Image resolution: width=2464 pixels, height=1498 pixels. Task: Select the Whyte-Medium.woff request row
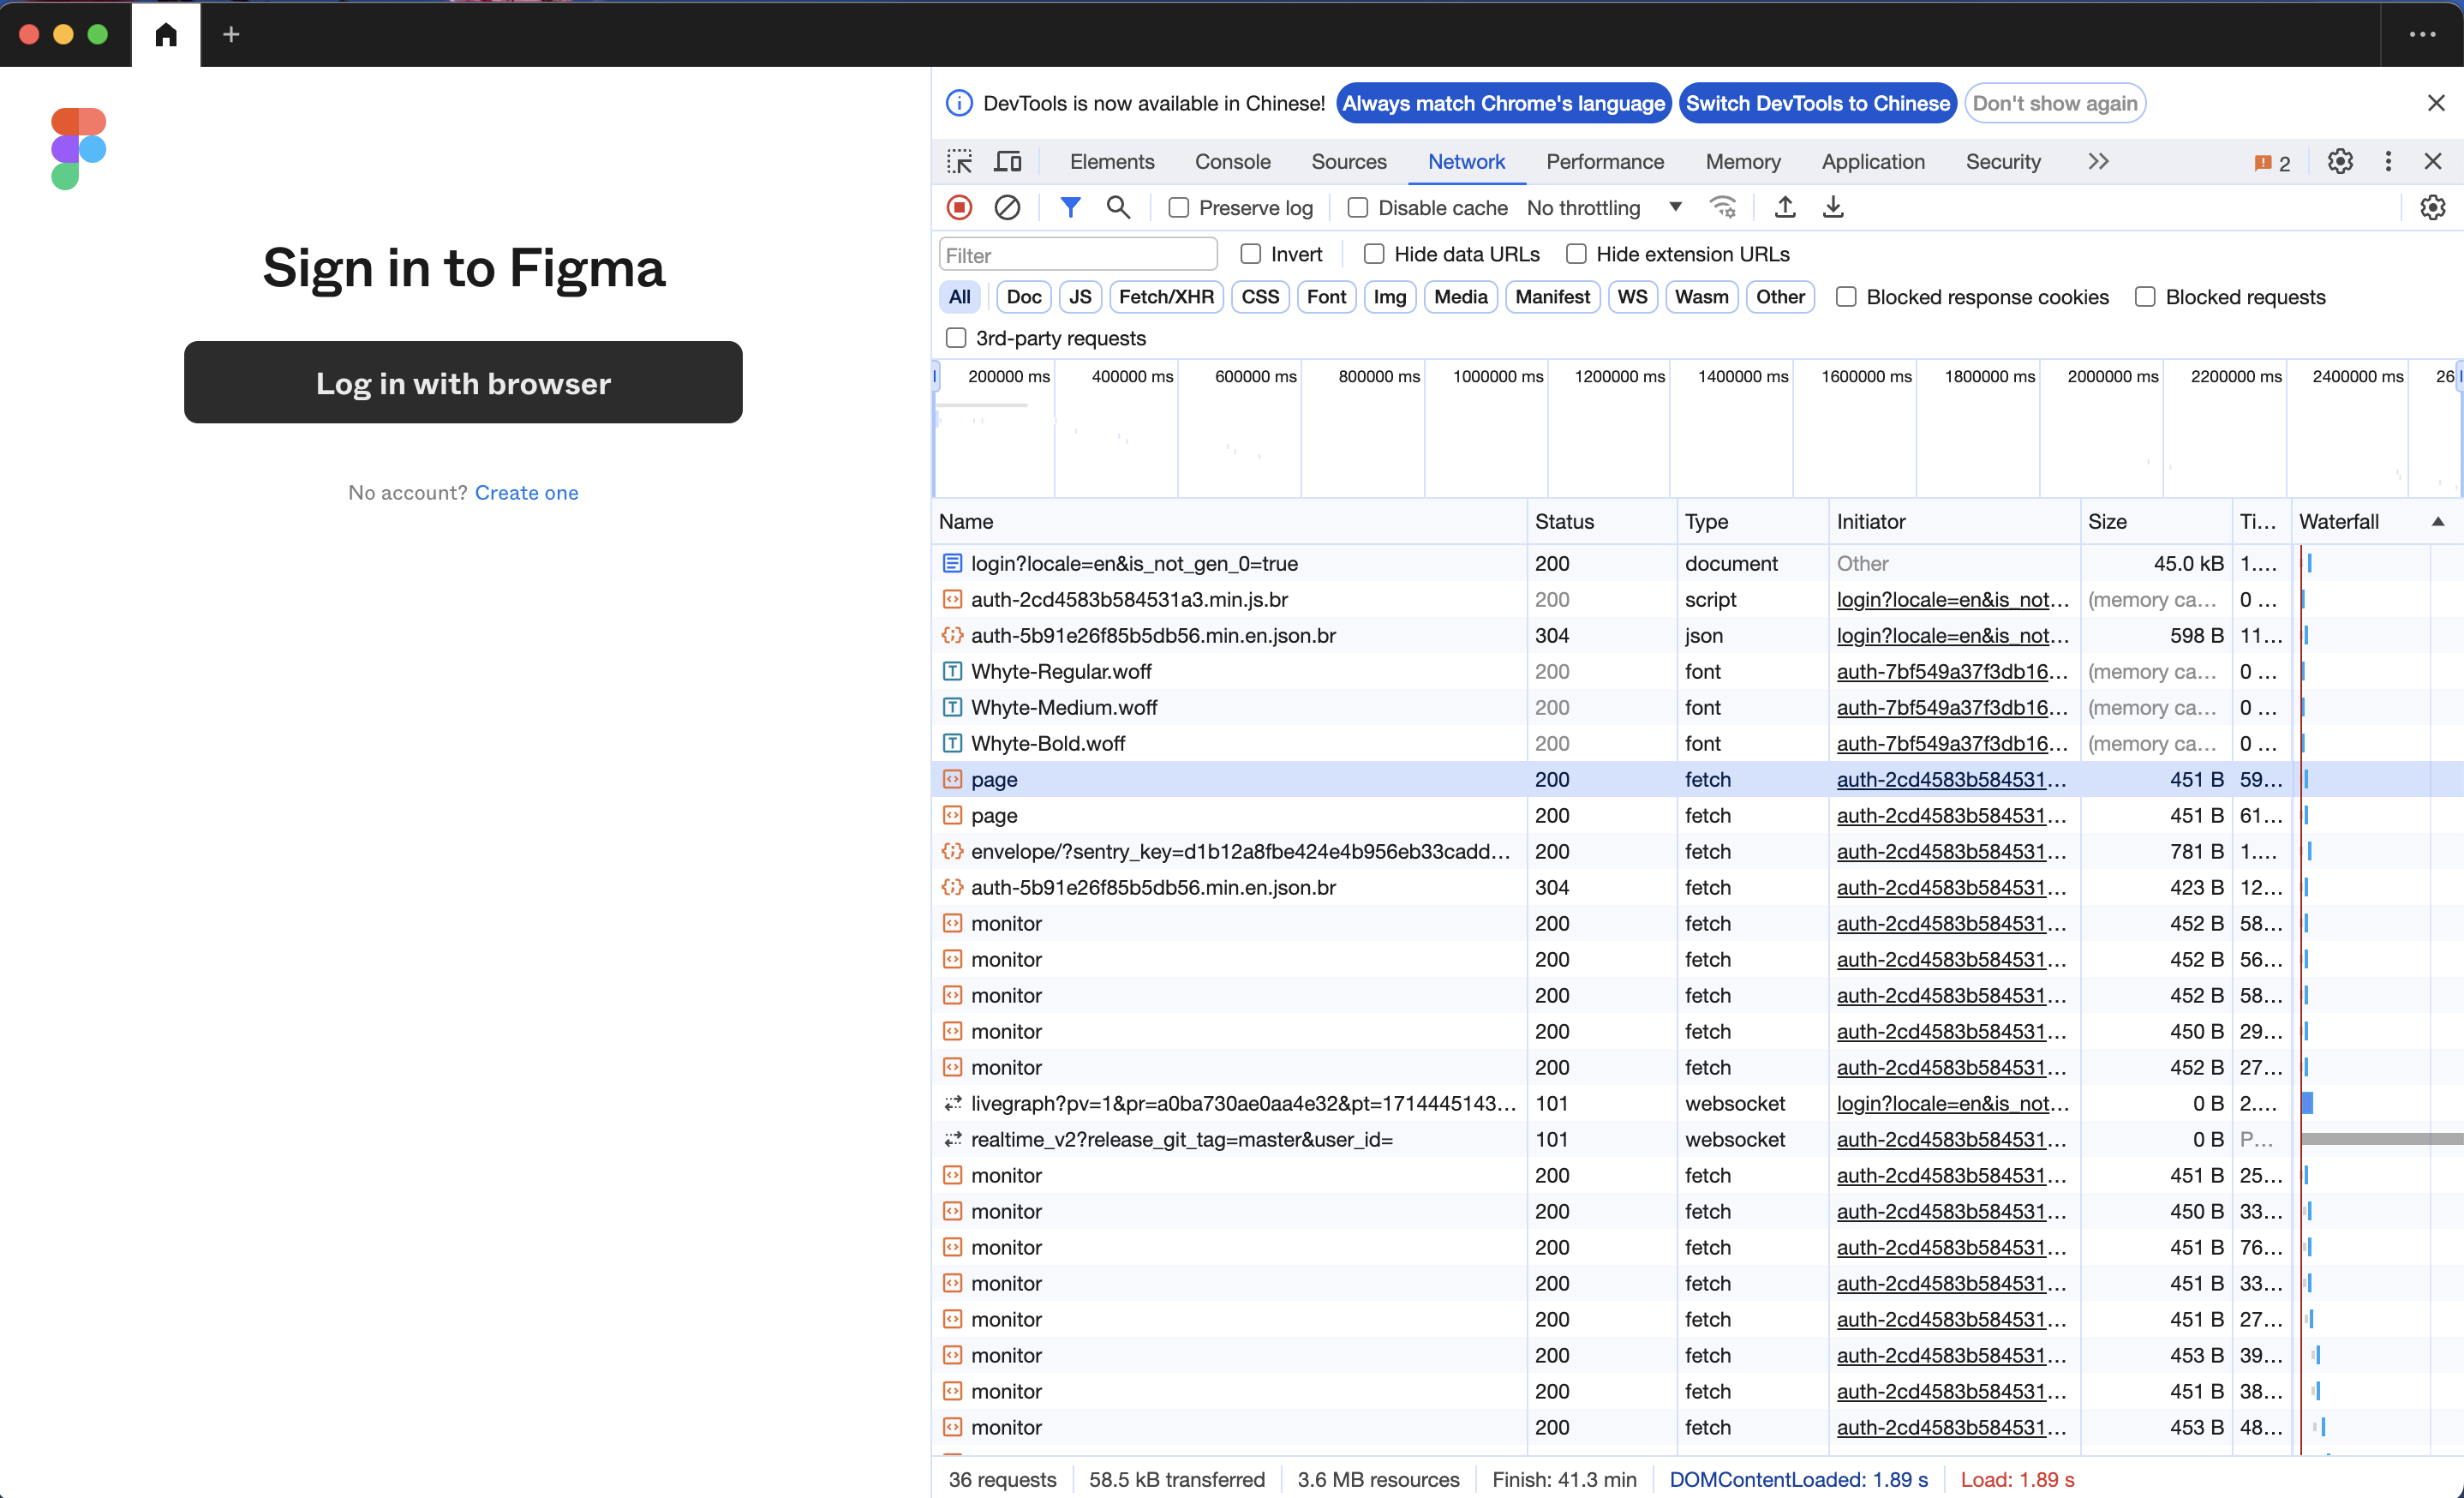pyautogui.click(x=1697, y=707)
